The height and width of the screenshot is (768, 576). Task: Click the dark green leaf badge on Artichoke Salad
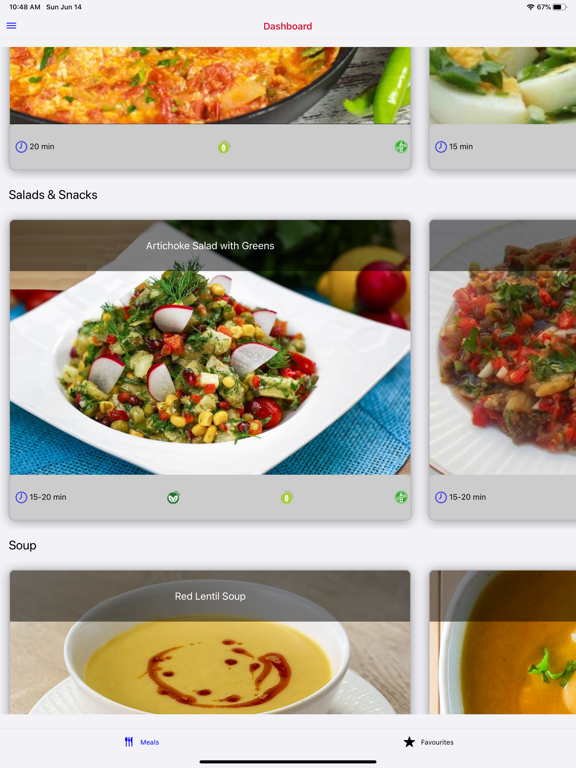(x=173, y=498)
